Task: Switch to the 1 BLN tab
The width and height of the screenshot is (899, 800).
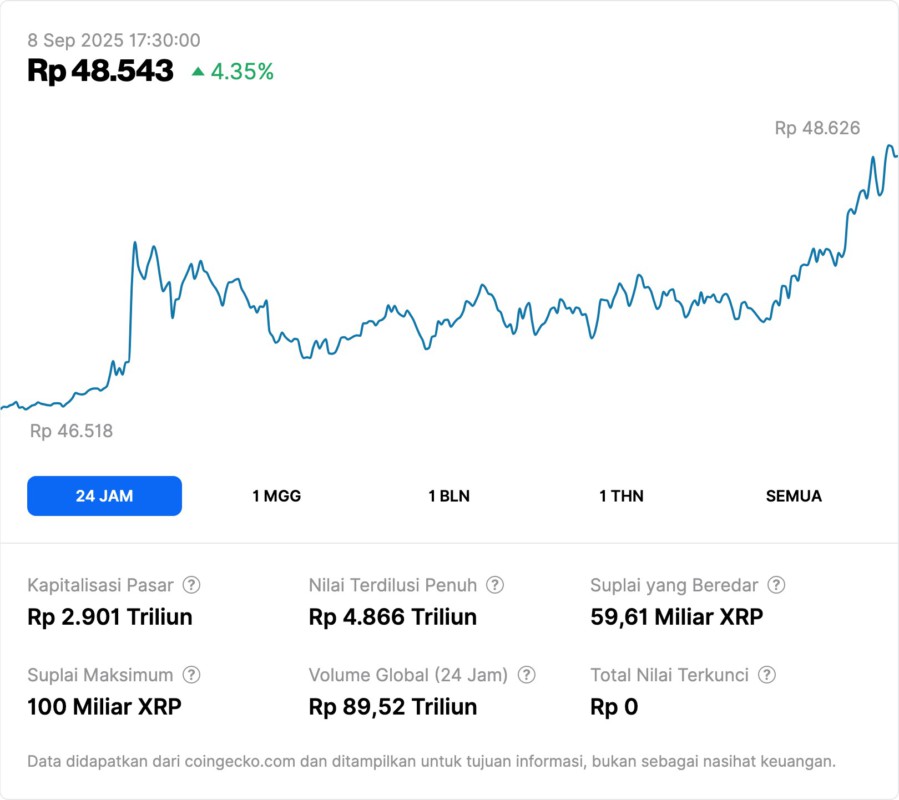Action: click(x=449, y=496)
